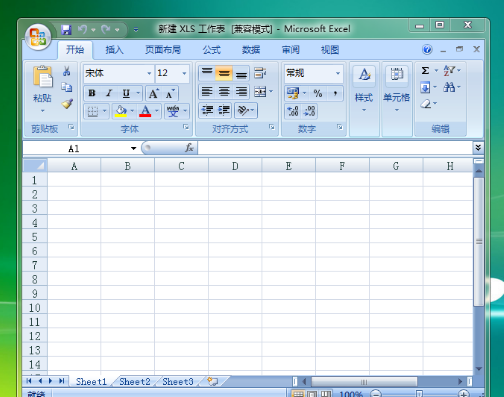Image resolution: width=504 pixels, height=397 pixels.
Task: Increase decimal places
Action: tap(293, 111)
